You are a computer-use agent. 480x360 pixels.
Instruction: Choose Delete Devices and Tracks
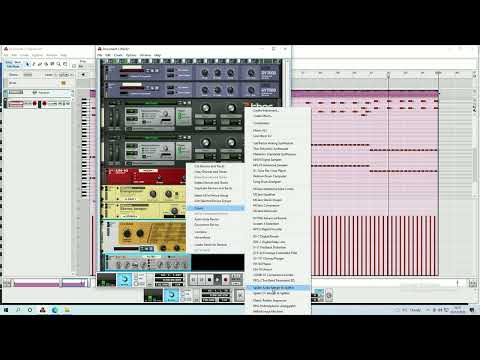coord(215,183)
